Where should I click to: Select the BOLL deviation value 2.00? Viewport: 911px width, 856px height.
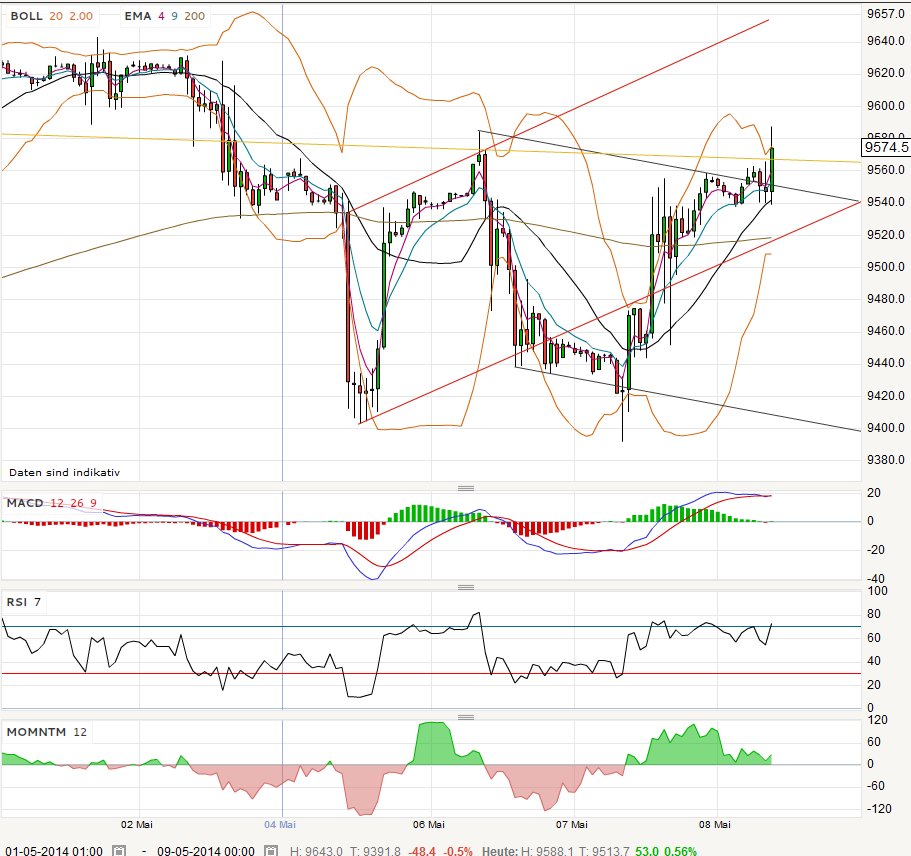pos(81,16)
